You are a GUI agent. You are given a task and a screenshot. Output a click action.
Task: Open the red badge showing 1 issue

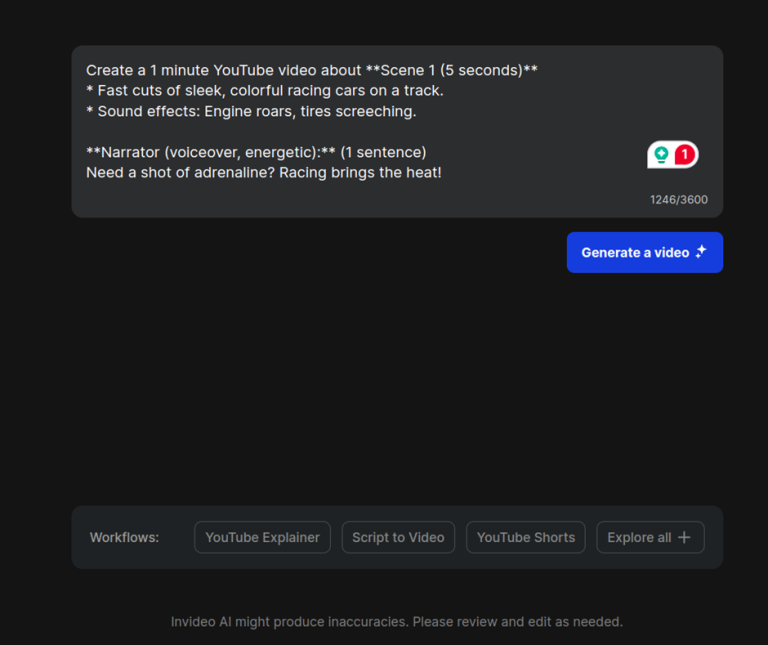coord(685,155)
